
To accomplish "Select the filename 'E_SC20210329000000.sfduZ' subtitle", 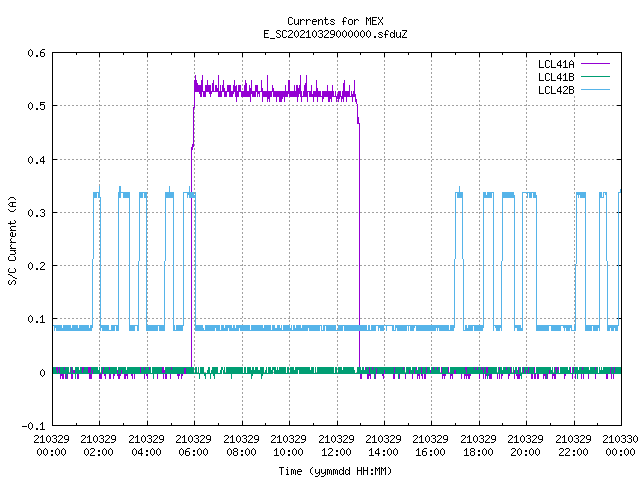I will click(335, 34).
